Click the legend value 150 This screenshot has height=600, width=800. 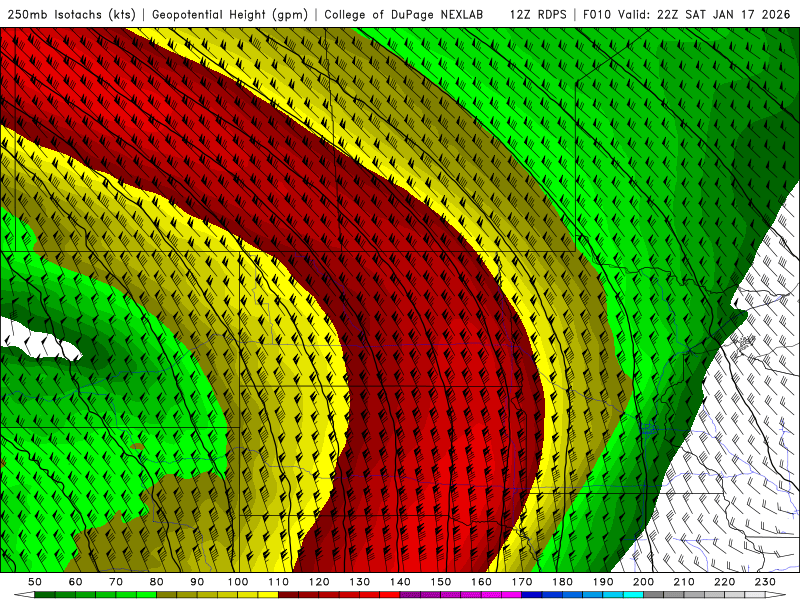440,582
